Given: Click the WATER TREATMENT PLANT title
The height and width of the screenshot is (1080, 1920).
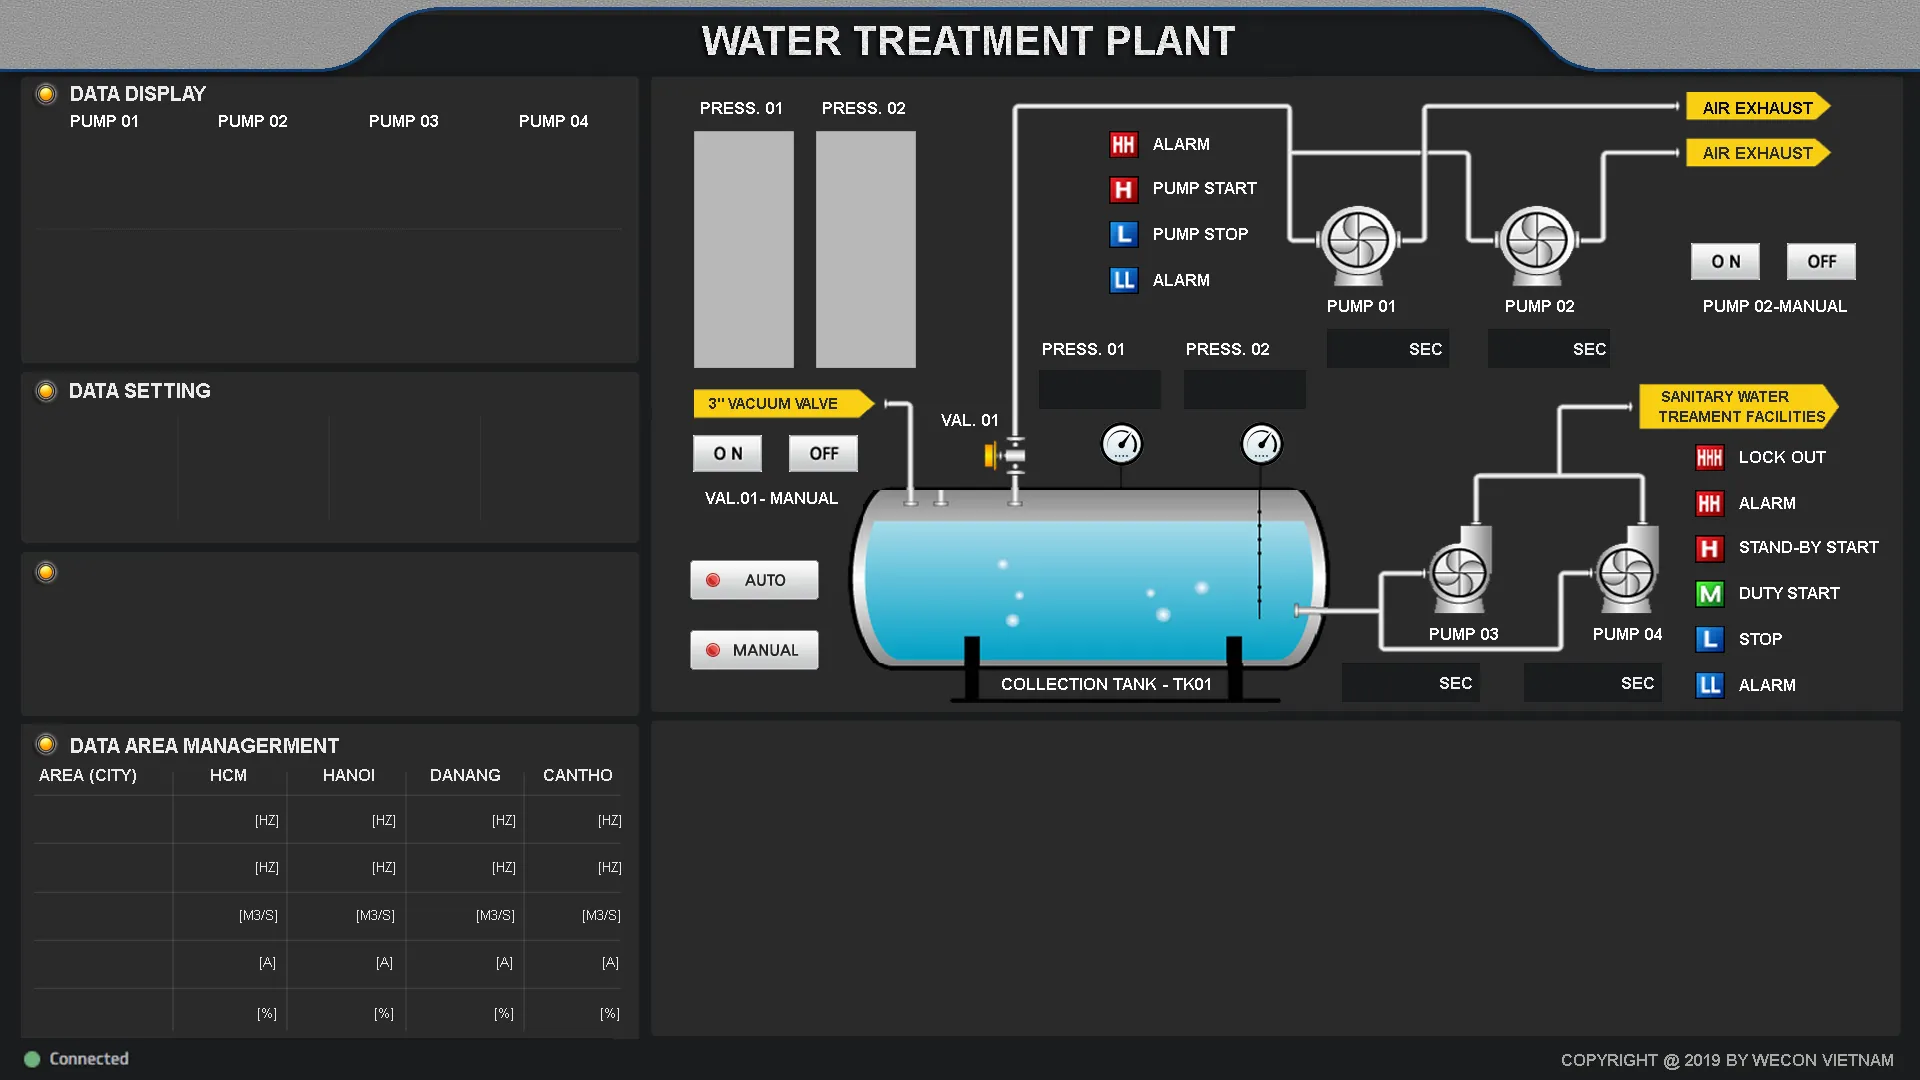Looking at the screenshot, I should (968, 41).
